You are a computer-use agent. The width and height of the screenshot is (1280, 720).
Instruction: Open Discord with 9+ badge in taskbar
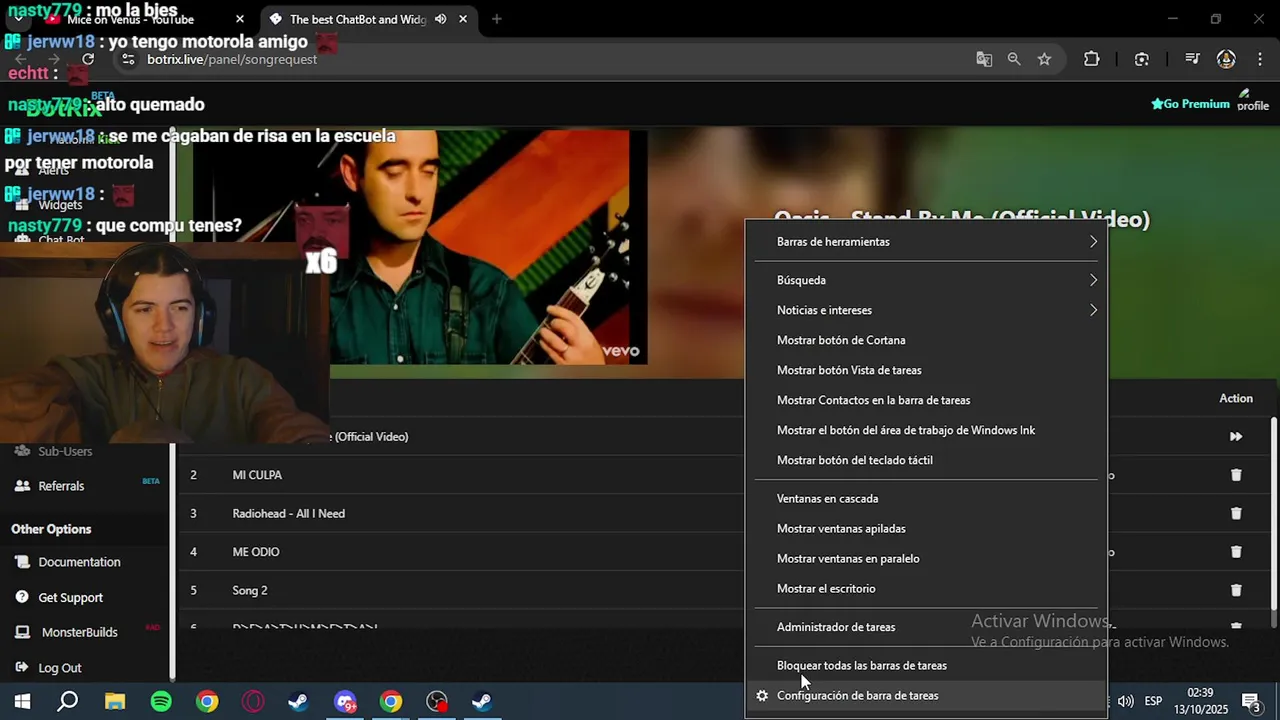click(x=345, y=702)
